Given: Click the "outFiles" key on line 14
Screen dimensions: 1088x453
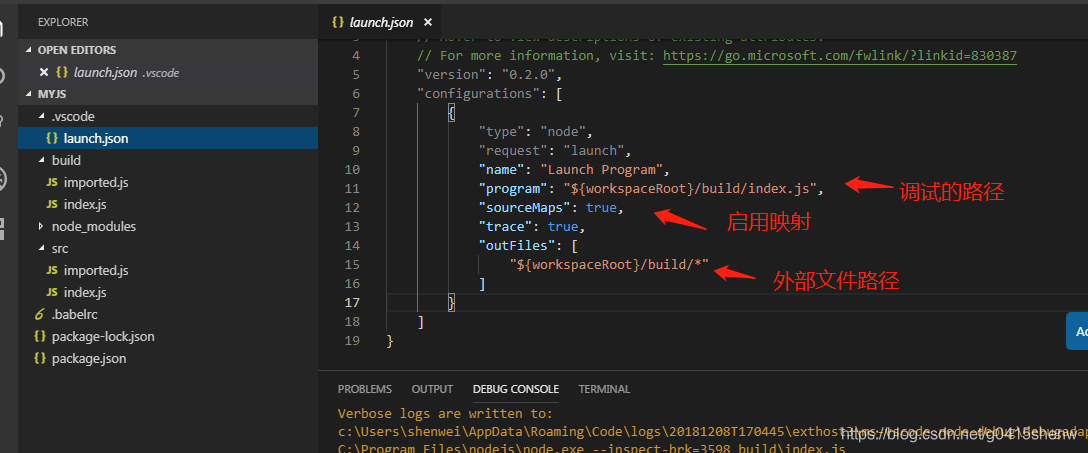Looking at the screenshot, I should coord(518,246).
